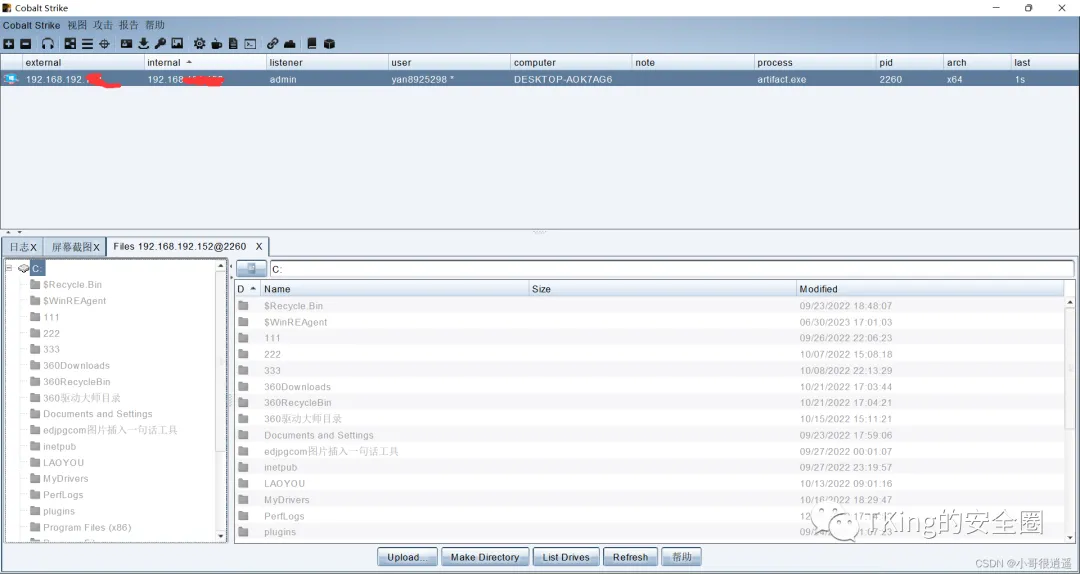The image size is (1080, 574).
Task: Select the 222 folder row in file list
Action: 650,354
